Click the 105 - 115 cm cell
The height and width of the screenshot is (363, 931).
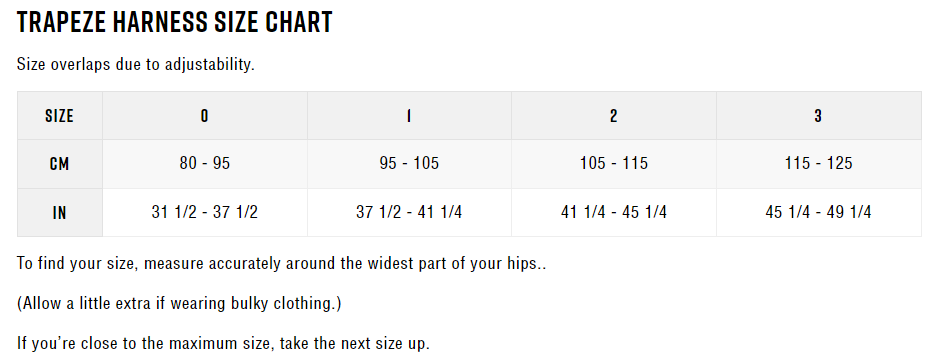(x=614, y=164)
